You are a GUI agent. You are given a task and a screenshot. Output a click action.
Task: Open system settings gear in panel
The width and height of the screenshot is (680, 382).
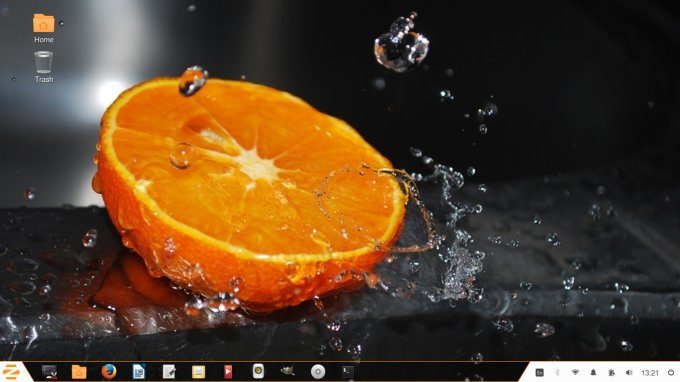pos(318,372)
